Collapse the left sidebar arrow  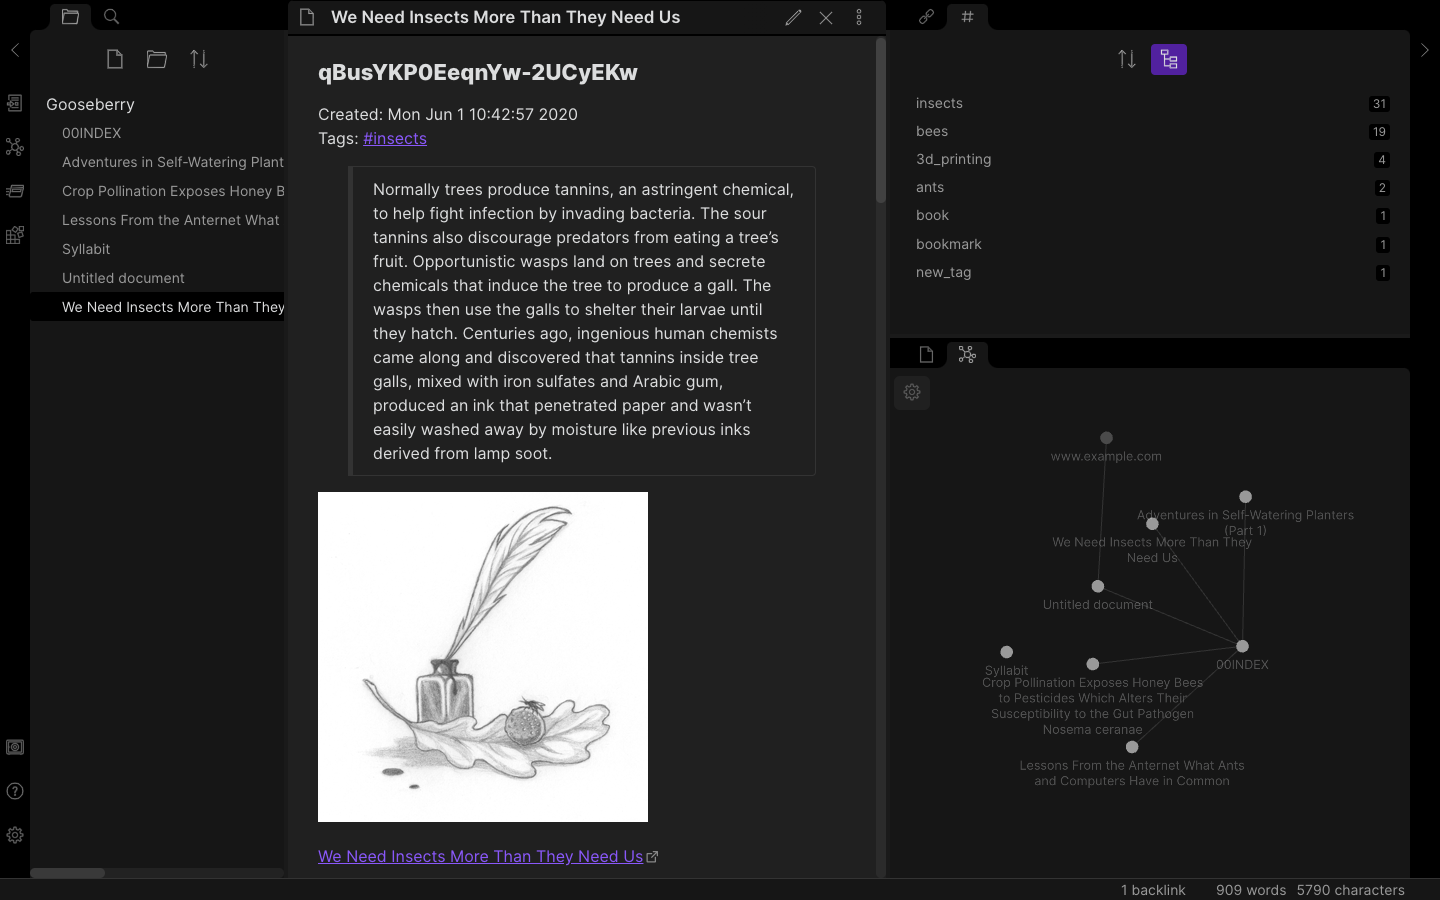point(14,50)
